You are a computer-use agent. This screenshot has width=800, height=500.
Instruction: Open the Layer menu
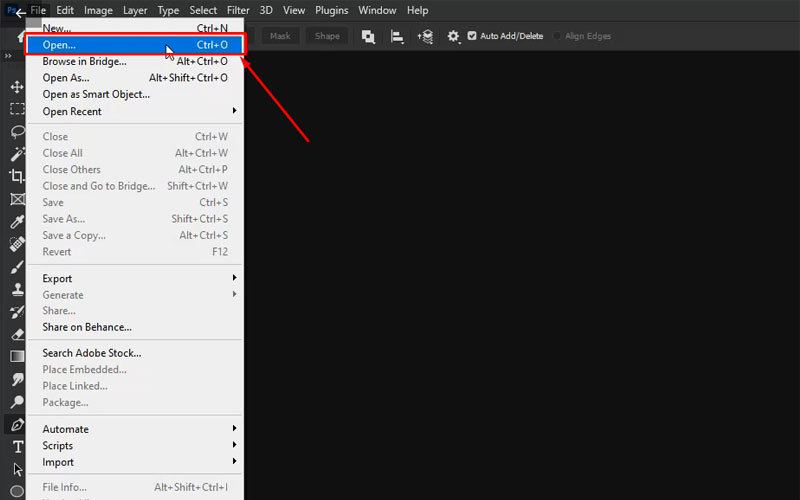tap(135, 10)
